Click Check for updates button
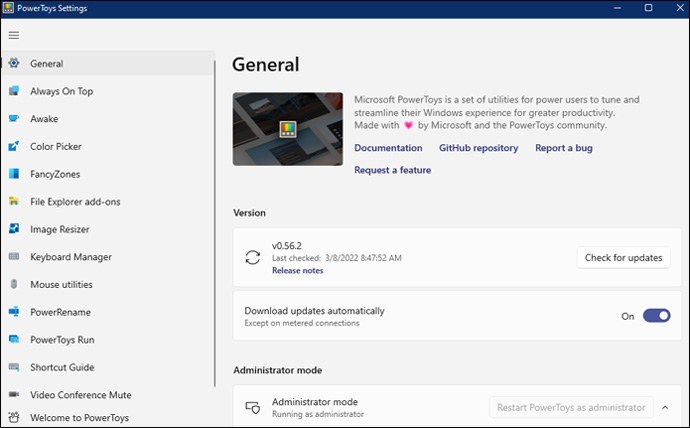The image size is (690, 428). [624, 258]
